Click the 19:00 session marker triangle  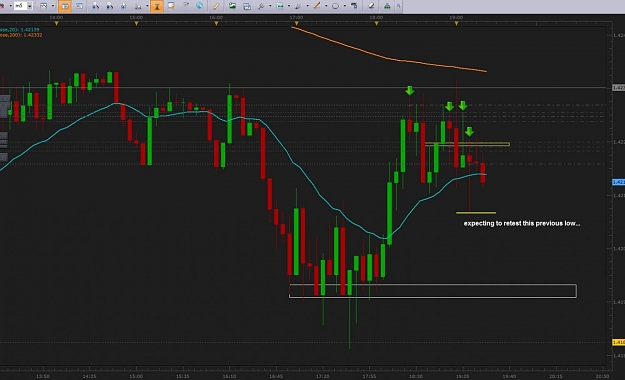(x=456, y=24)
